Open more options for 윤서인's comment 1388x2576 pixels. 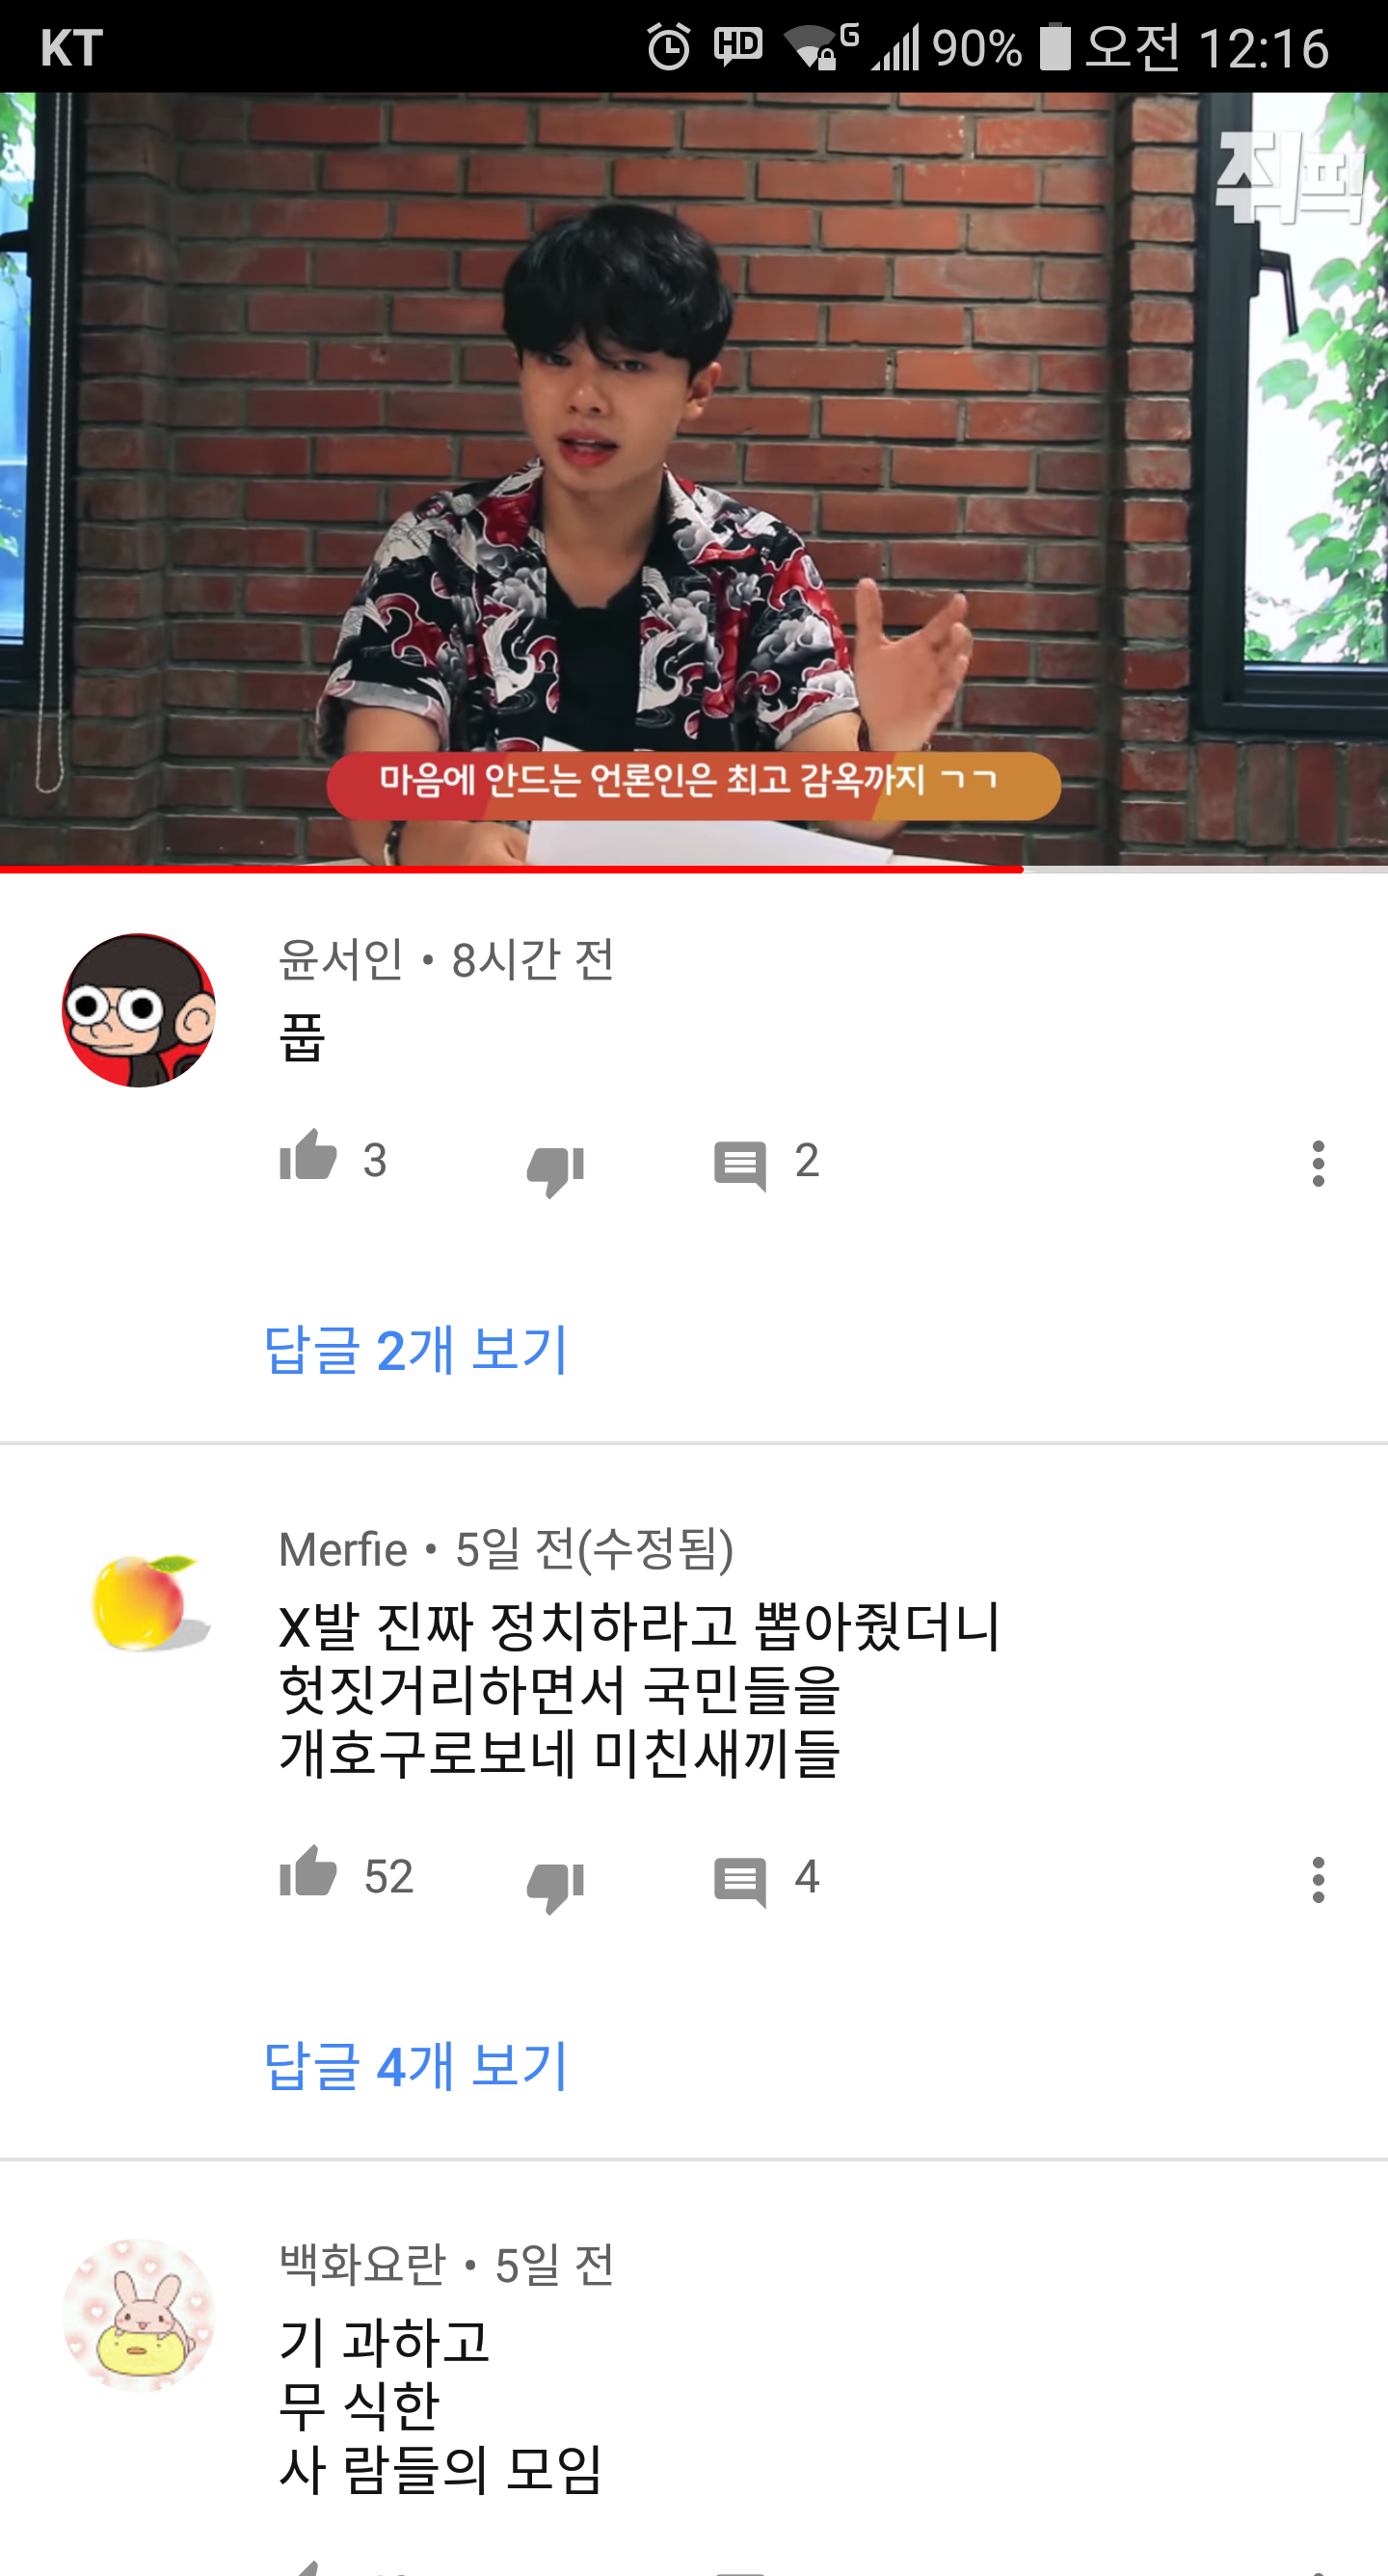[1318, 1163]
